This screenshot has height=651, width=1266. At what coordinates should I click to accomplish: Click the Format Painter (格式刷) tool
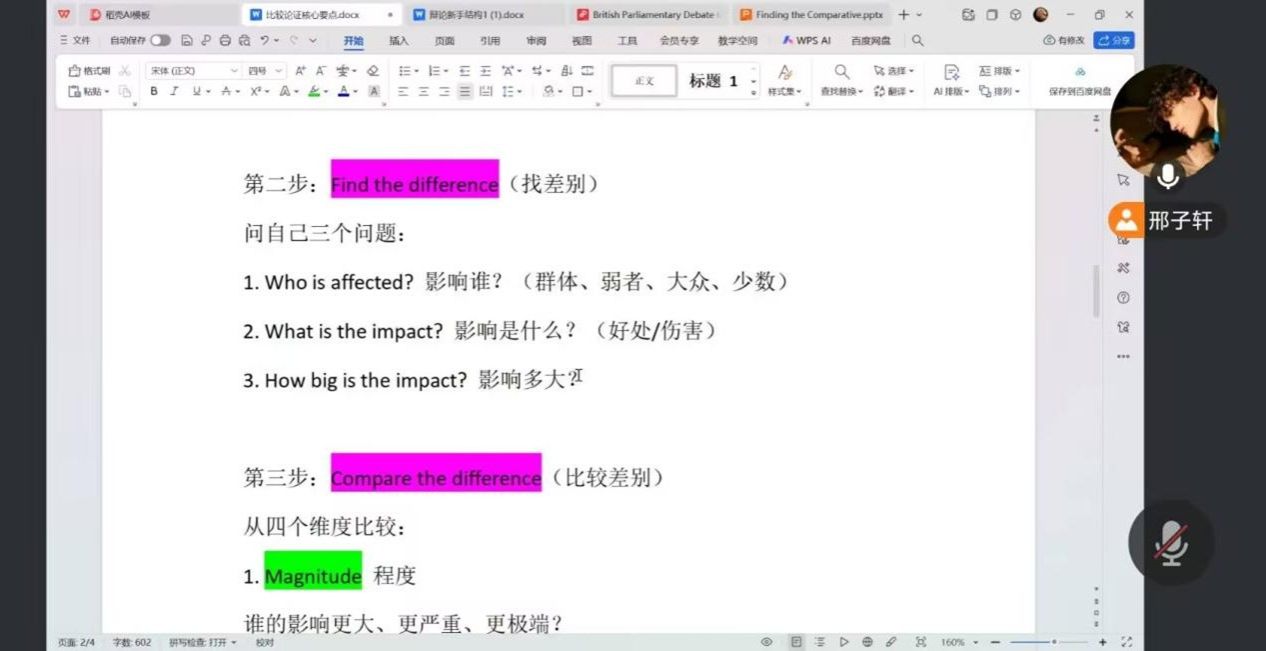click(x=89, y=71)
